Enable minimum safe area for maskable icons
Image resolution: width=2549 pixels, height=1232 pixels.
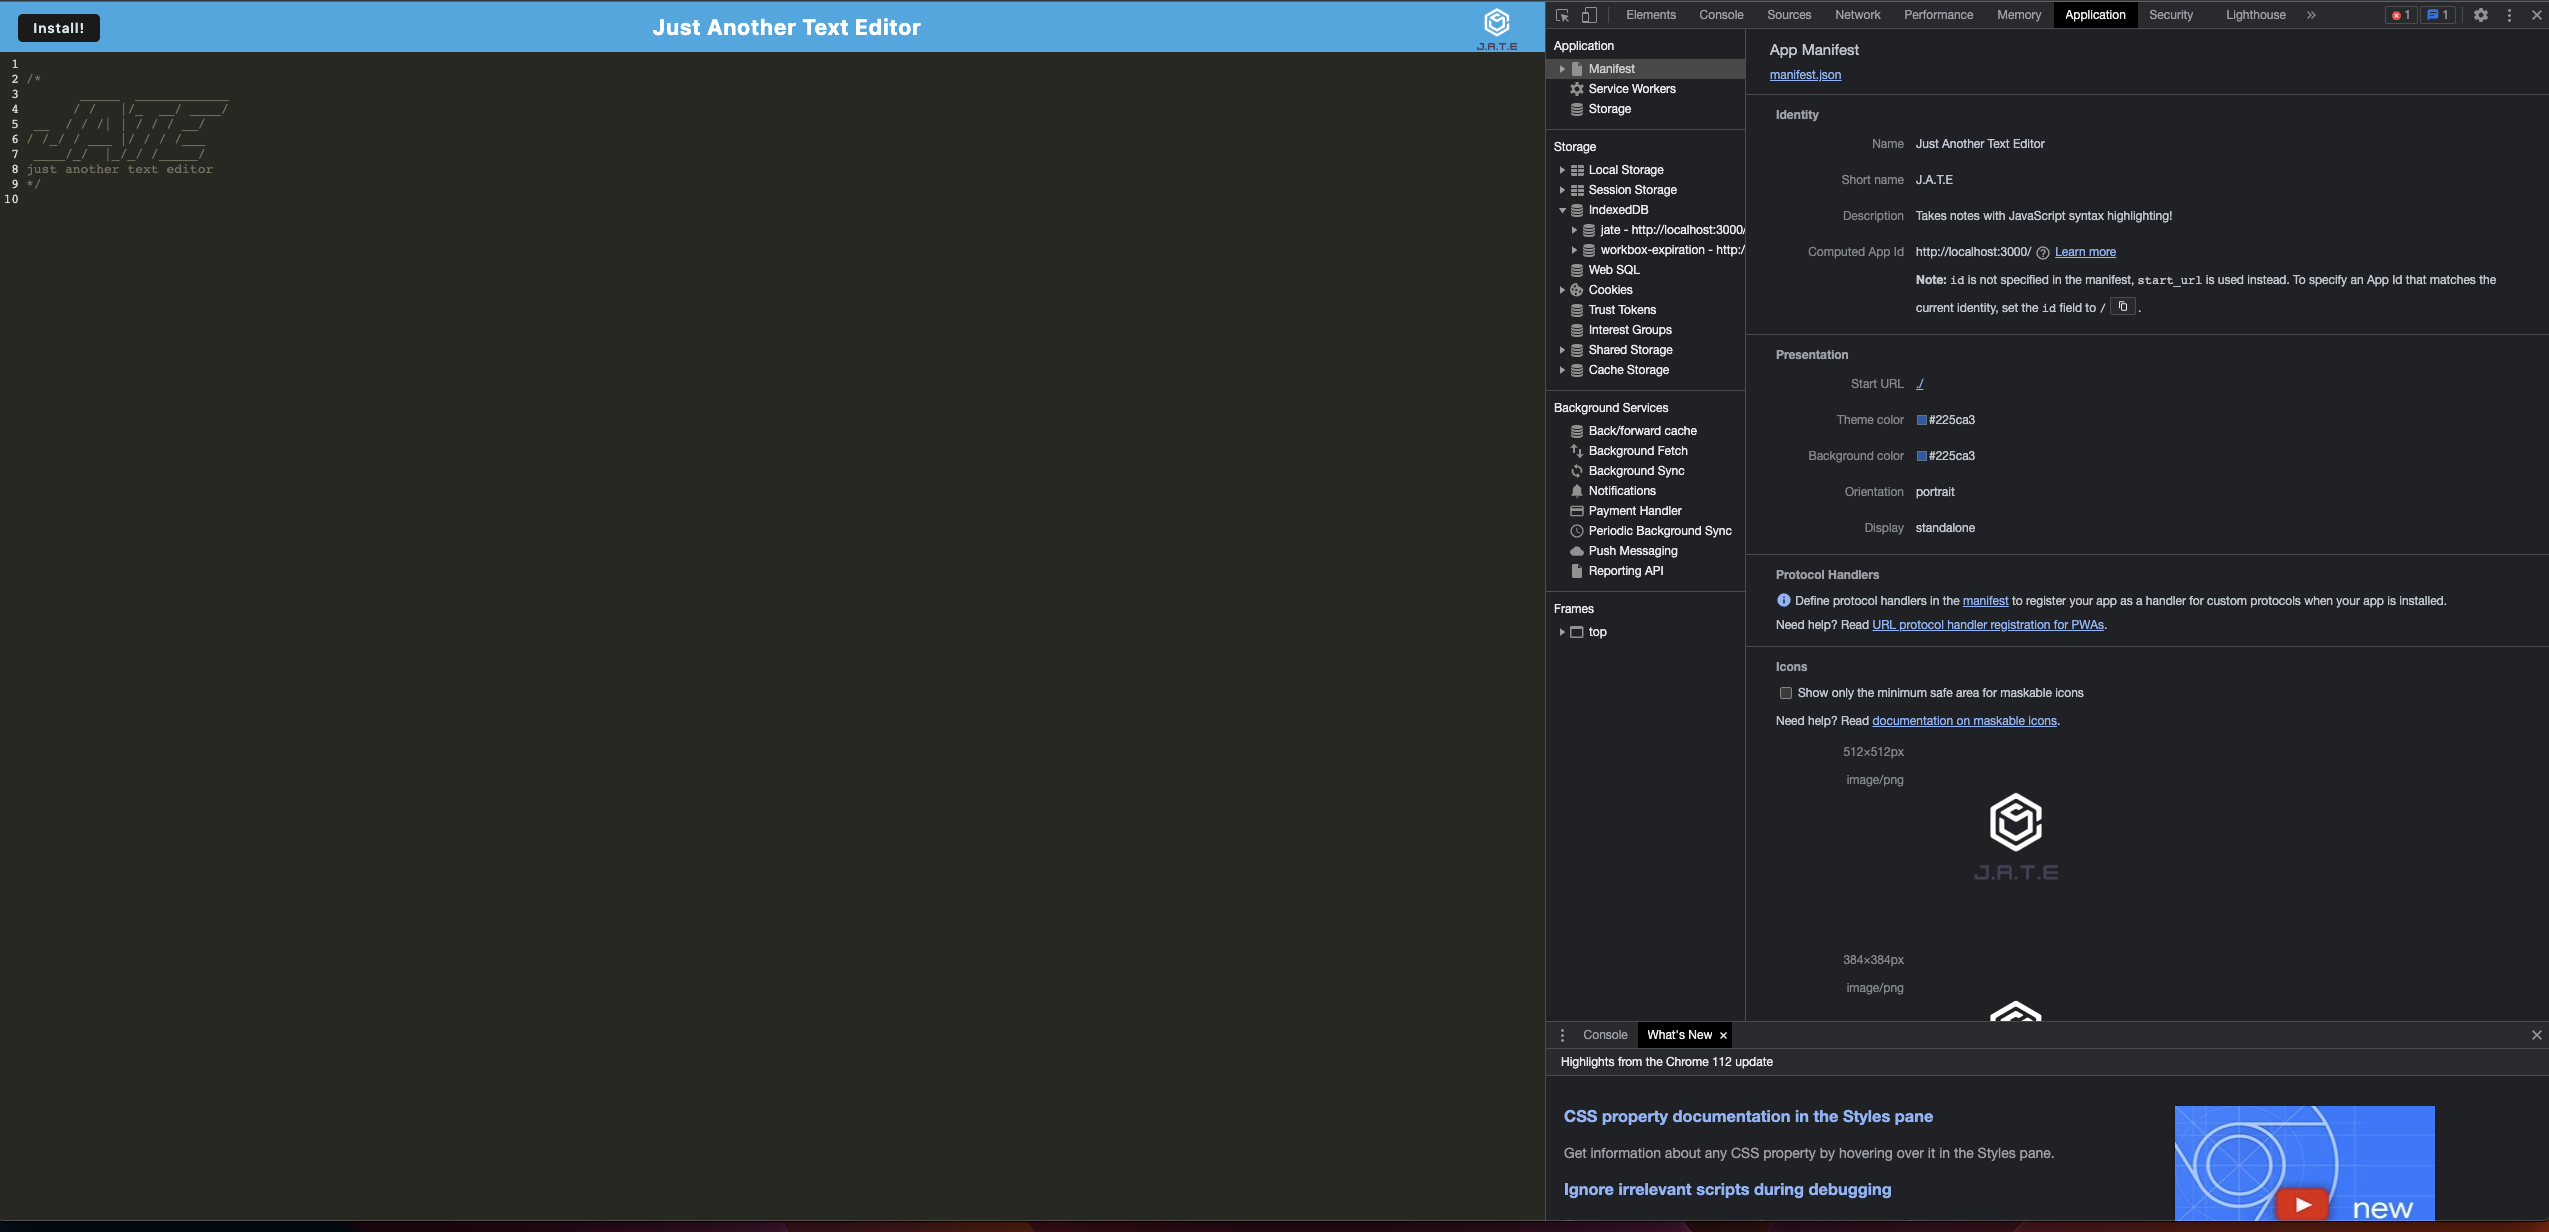point(1784,692)
